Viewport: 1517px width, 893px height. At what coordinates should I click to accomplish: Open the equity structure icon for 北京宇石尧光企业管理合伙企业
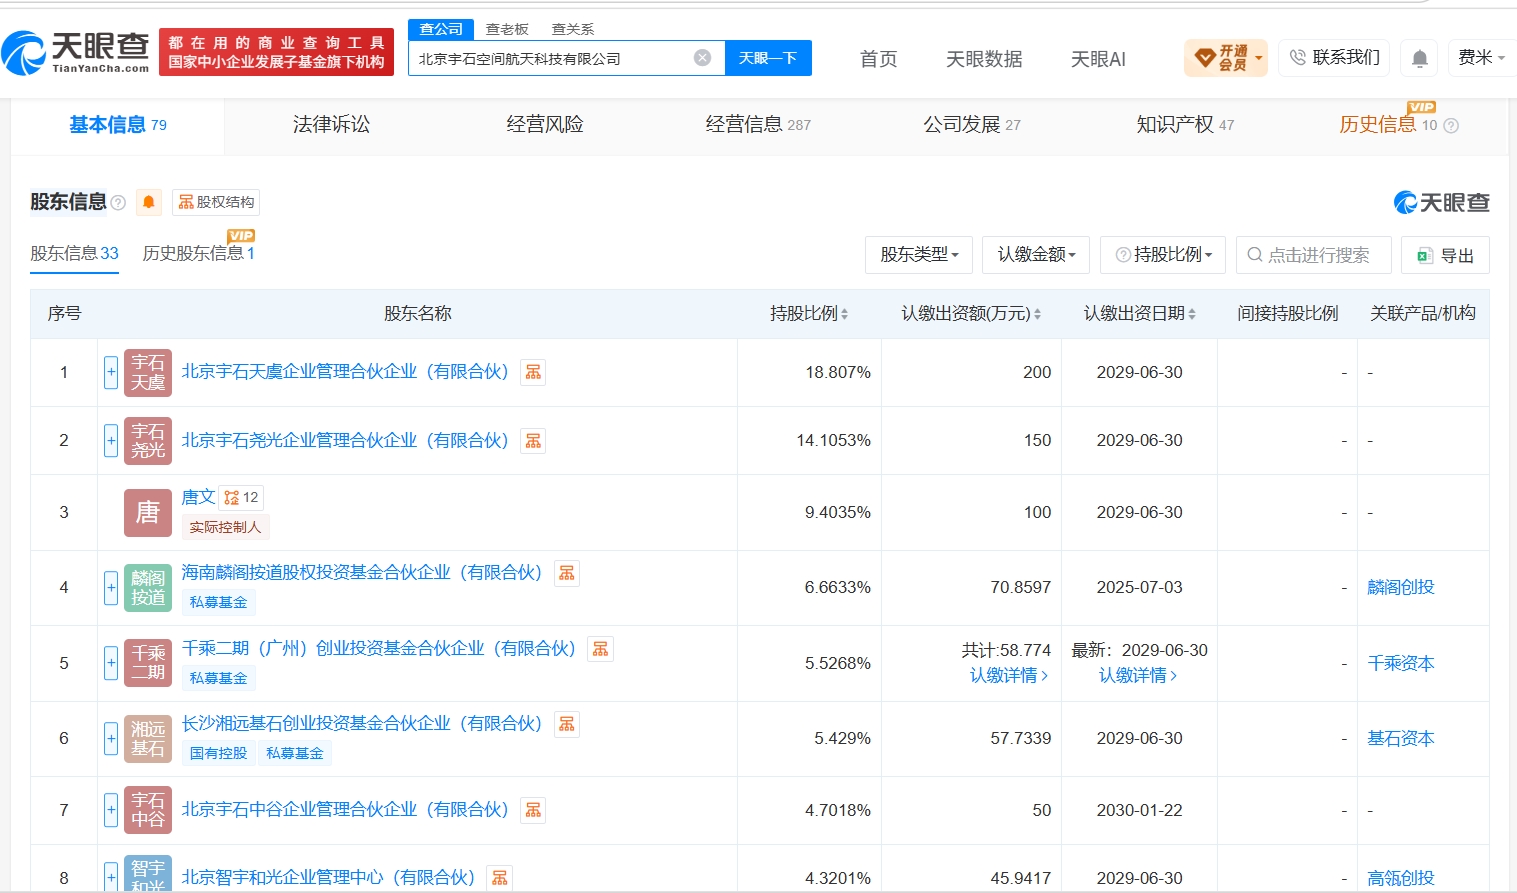pos(533,440)
